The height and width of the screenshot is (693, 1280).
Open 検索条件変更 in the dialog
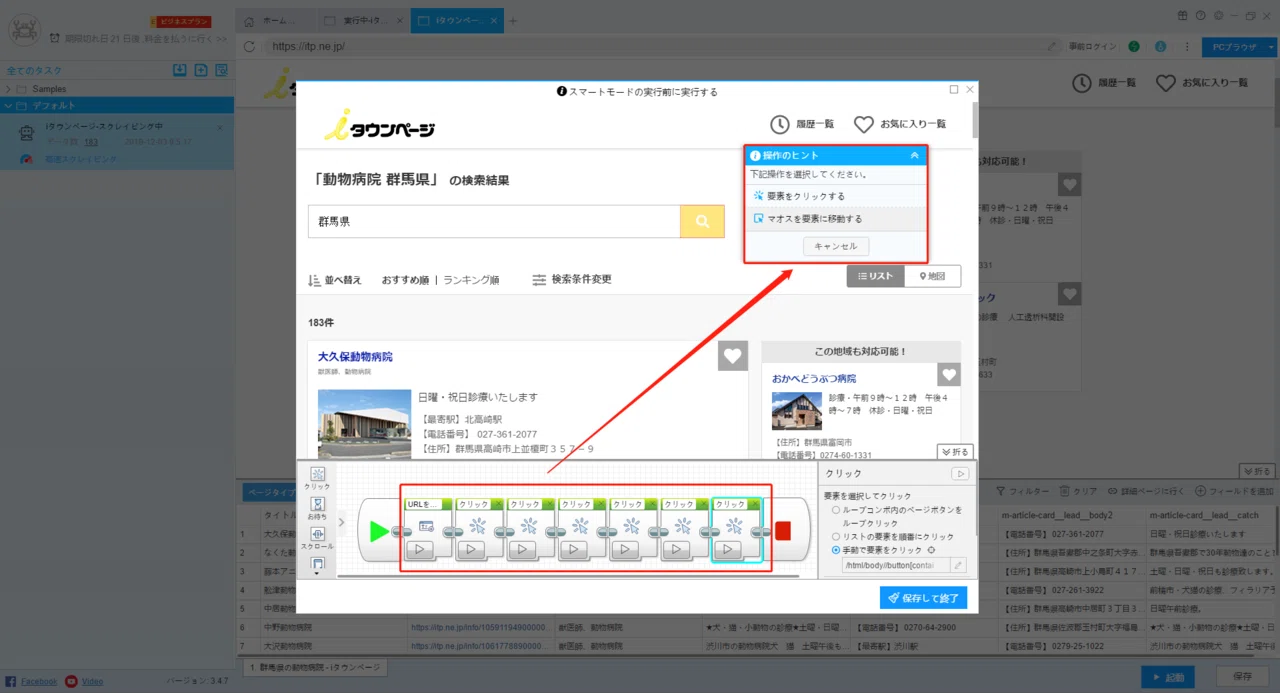click(x=571, y=280)
